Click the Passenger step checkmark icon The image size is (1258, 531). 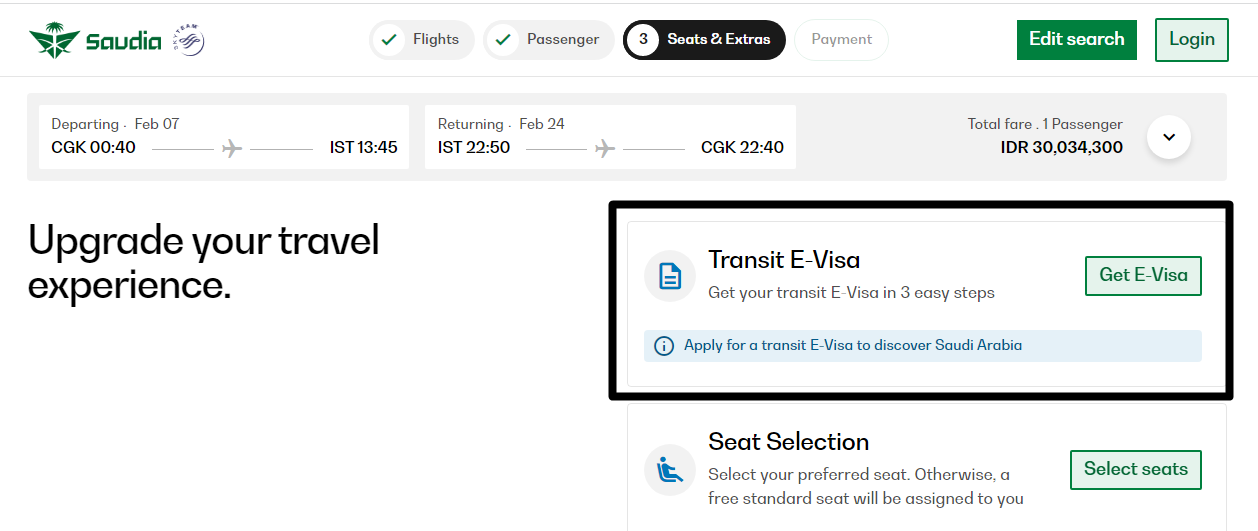[x=503, y=40]
